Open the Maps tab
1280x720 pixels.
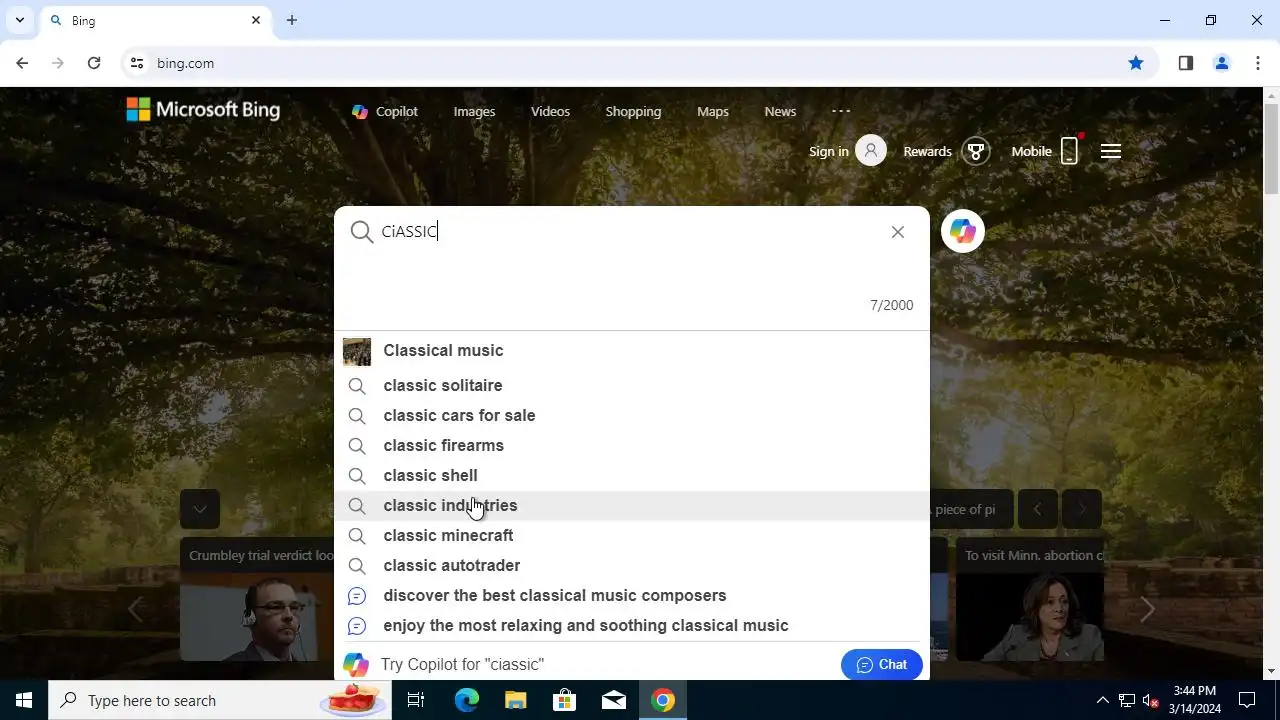tap(713, 111)
